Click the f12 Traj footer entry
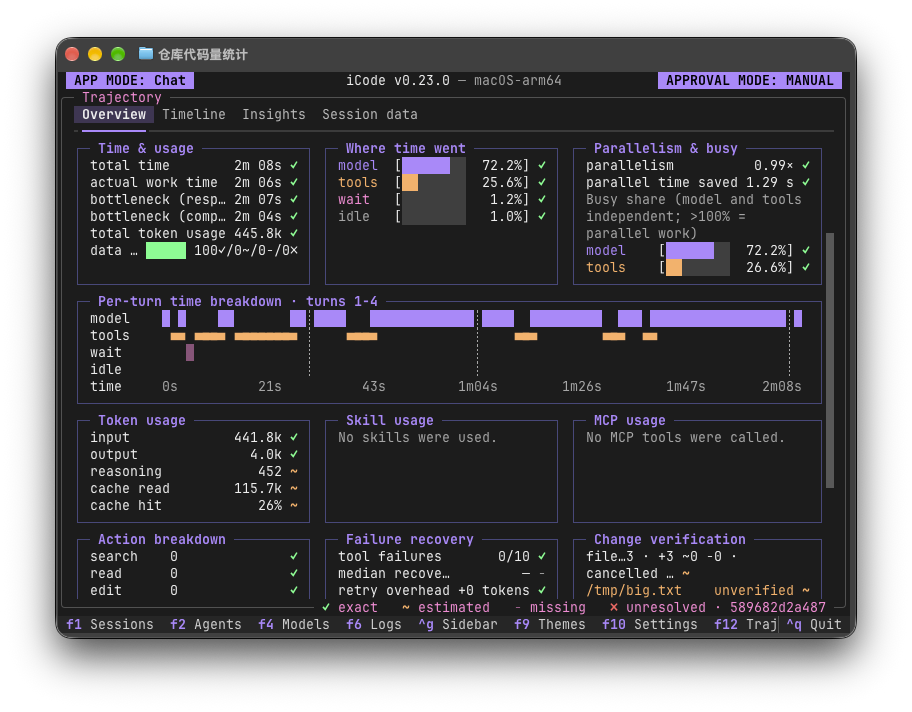The height and width of the screenshot is (712, 912). tap(746, 624)
